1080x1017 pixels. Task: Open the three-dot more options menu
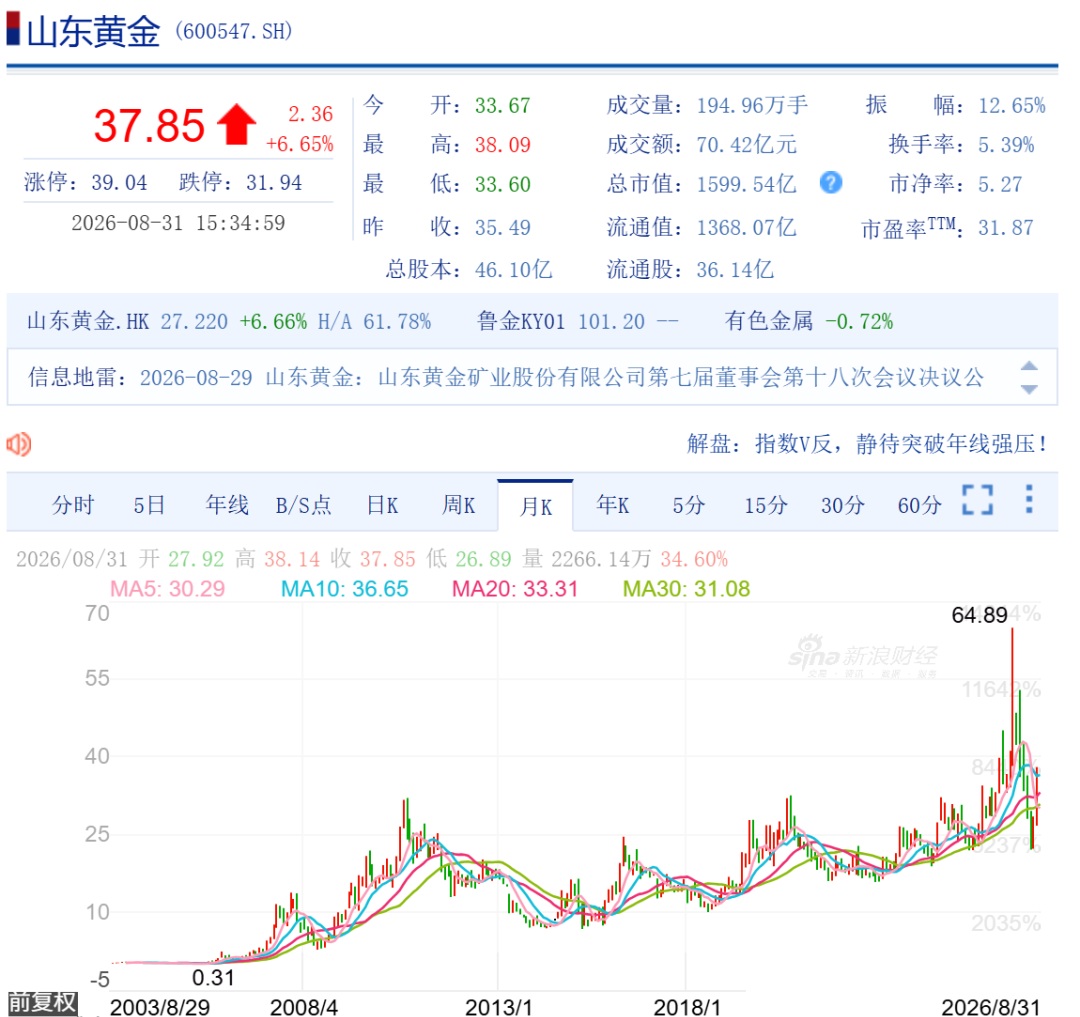[x=1029, y=499]
